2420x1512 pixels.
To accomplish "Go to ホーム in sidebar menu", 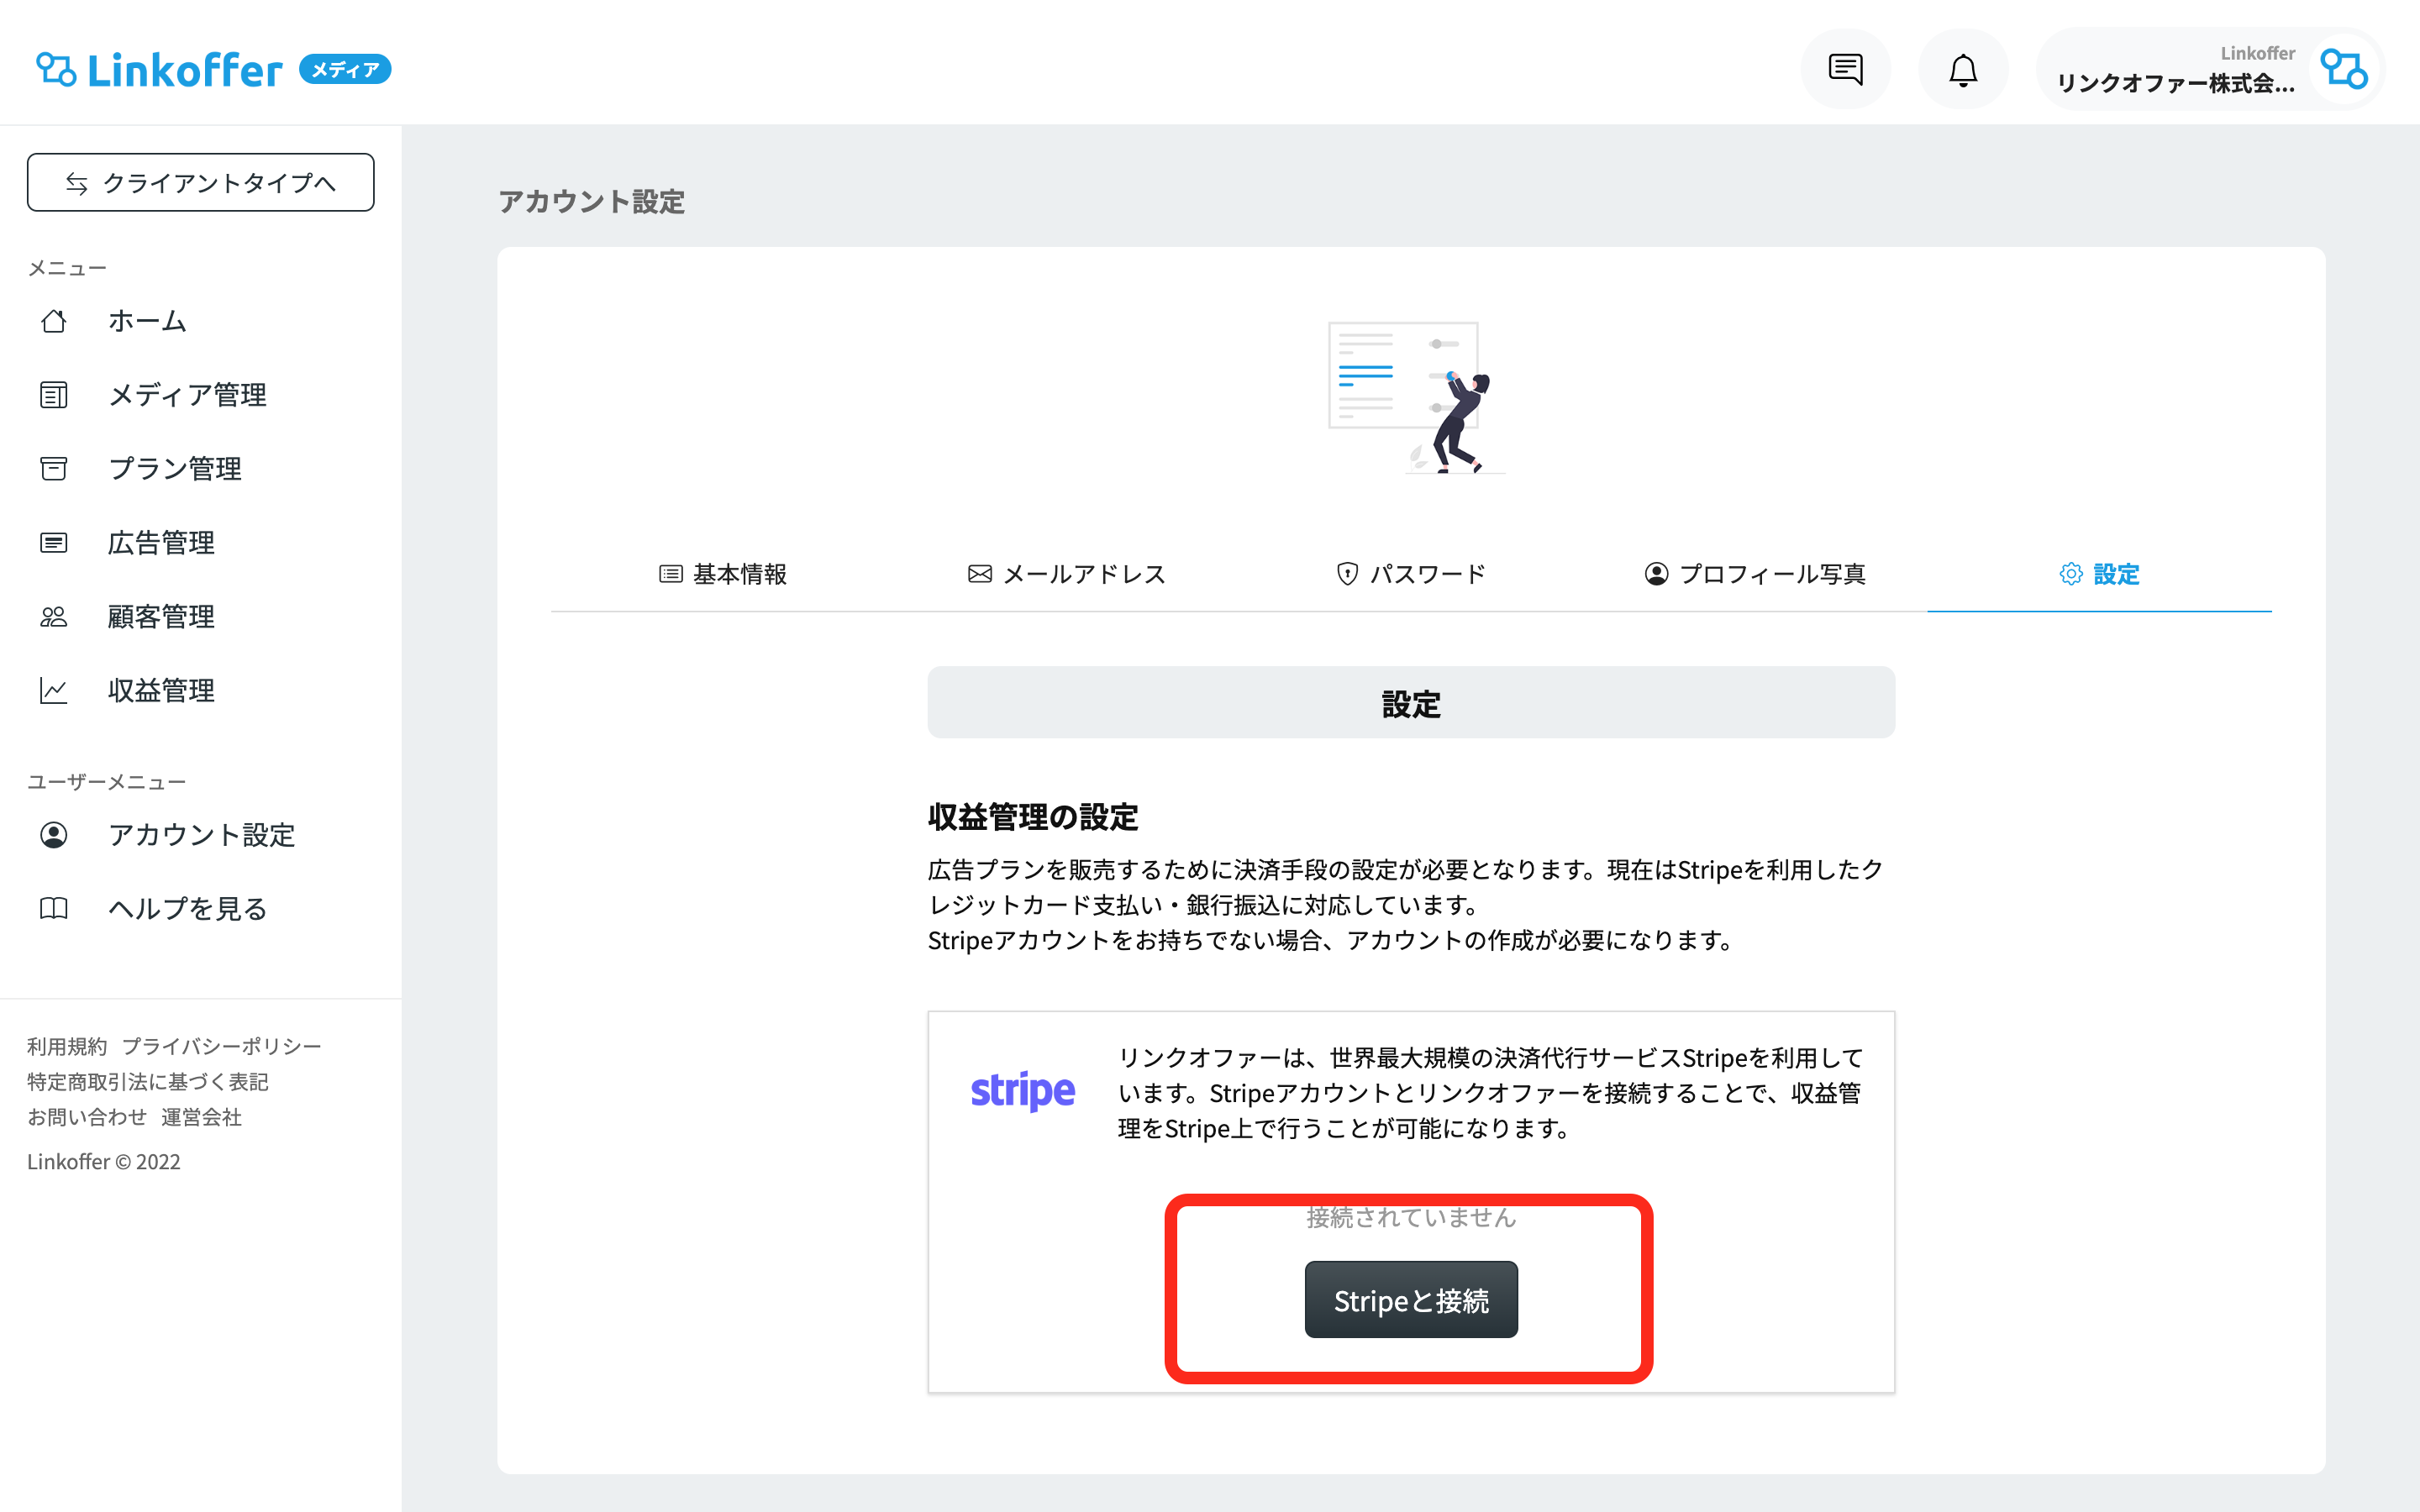I will coord(148,321).
